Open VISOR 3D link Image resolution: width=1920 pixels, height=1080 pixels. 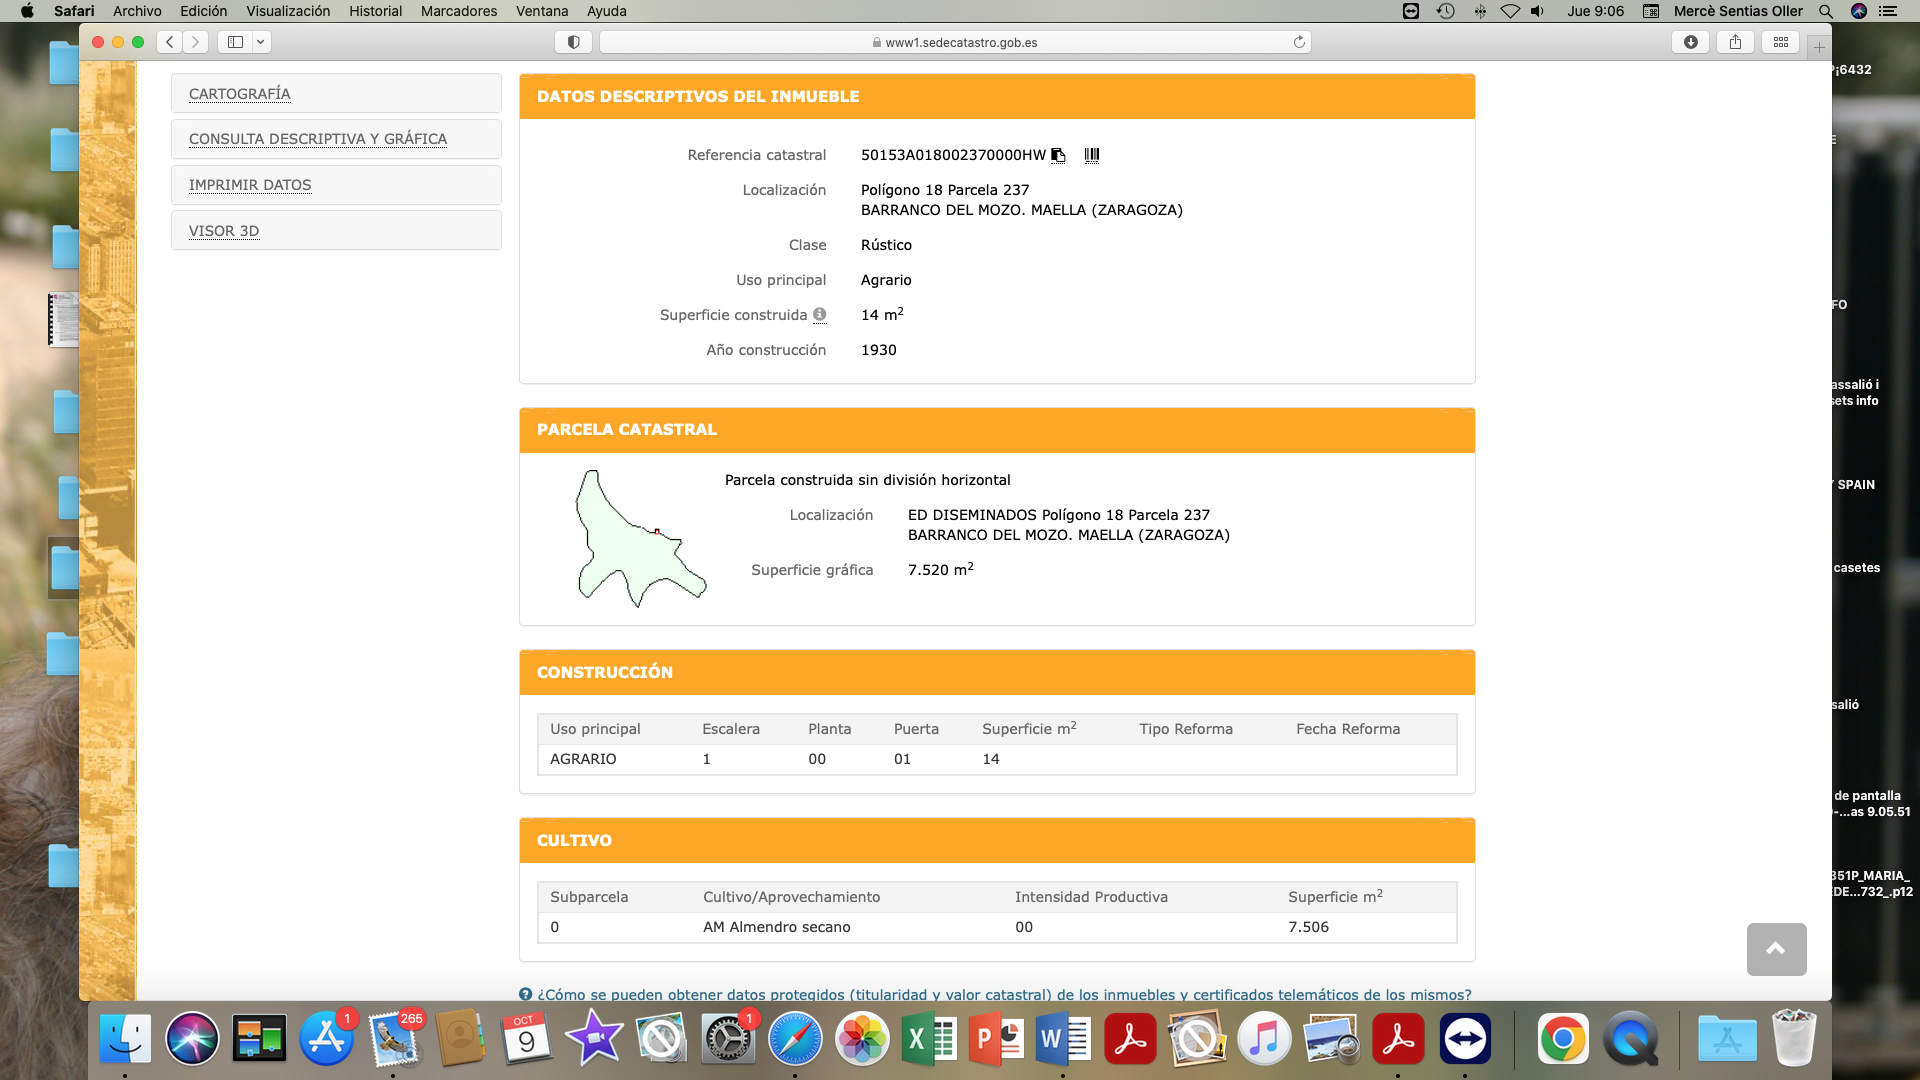tap(224, 231)
